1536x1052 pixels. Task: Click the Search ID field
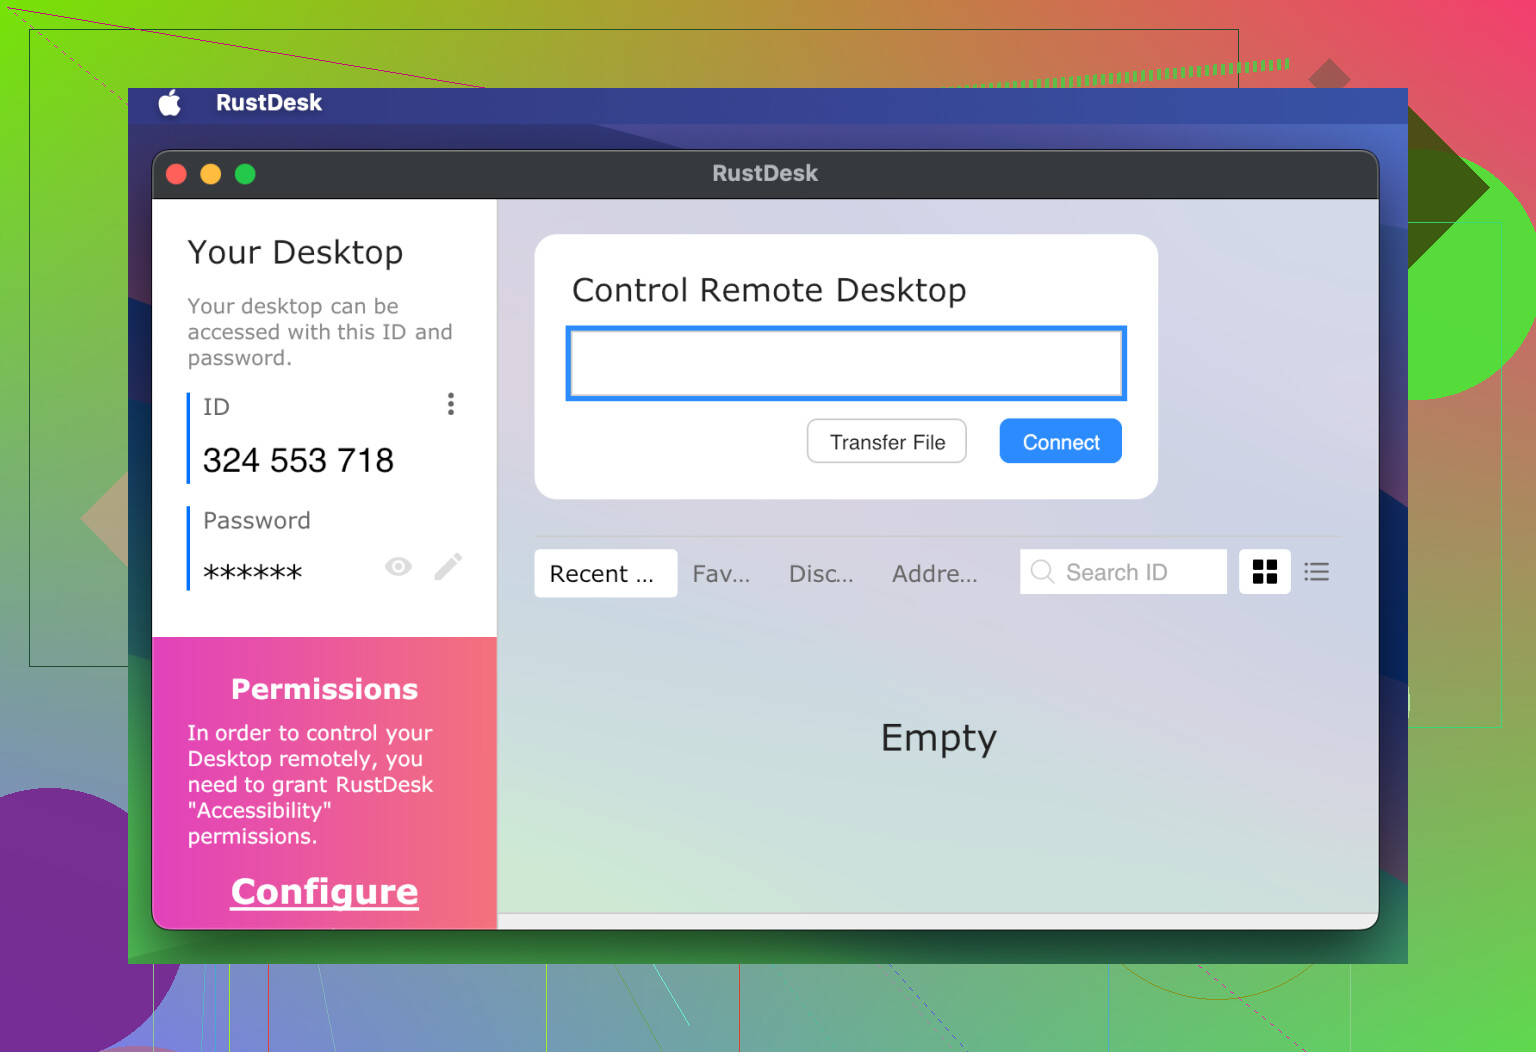point(1123,572)
